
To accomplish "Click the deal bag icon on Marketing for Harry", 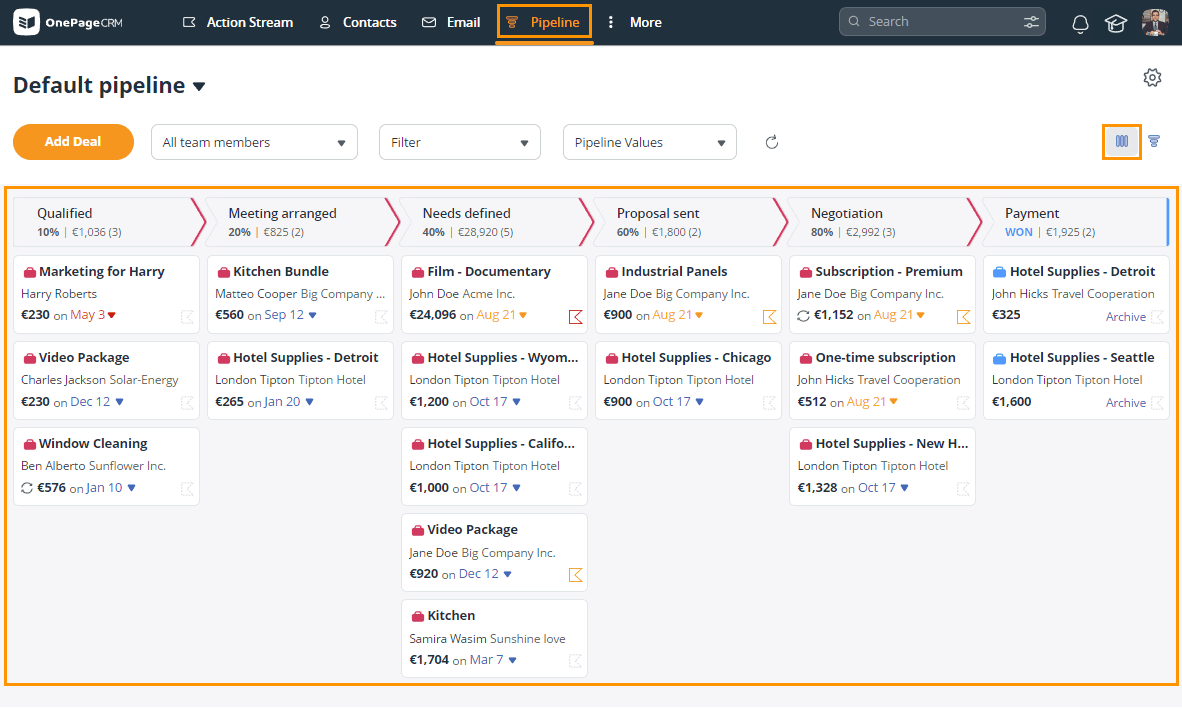I will (x=29, y=272).
